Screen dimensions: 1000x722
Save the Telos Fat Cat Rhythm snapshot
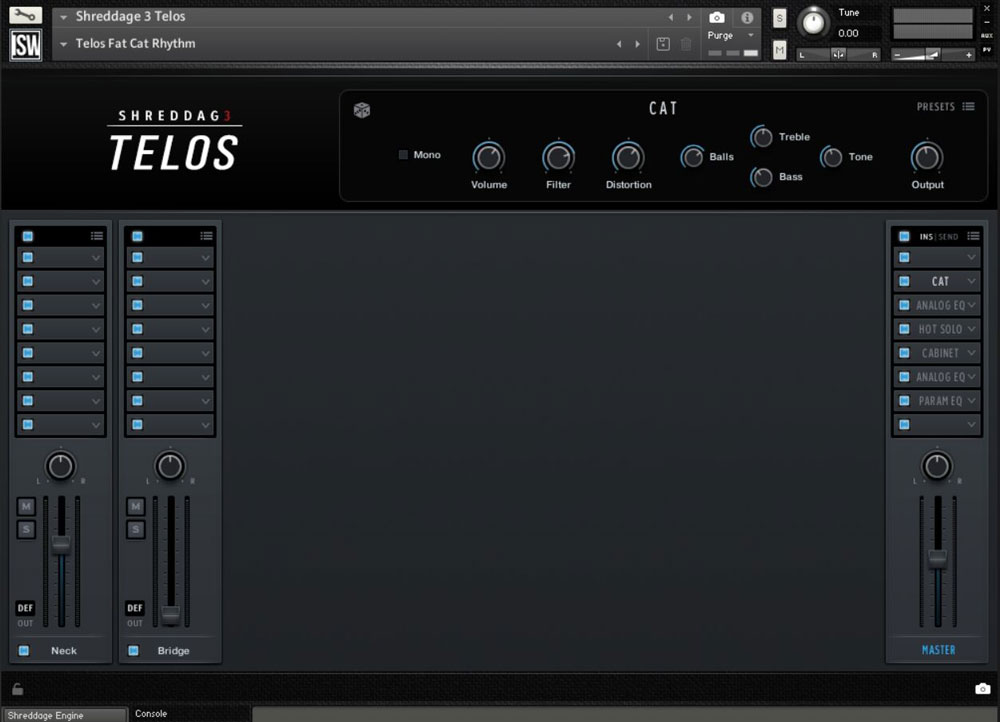tap(663, 44)
